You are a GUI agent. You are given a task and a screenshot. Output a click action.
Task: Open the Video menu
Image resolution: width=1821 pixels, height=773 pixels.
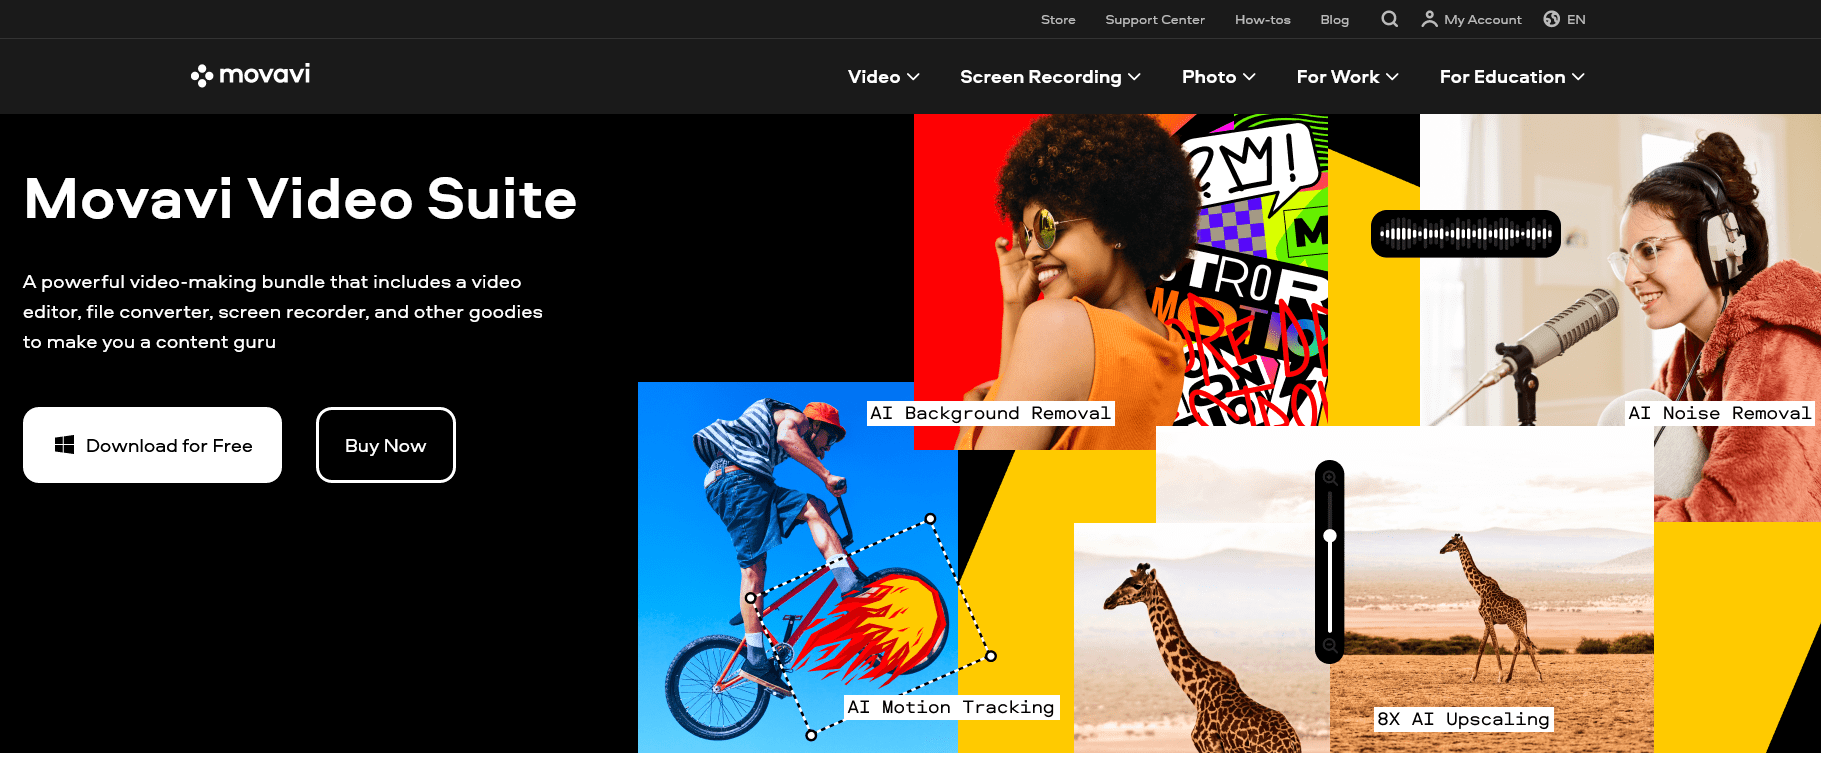pyautogui.click(x=884, y=77)
